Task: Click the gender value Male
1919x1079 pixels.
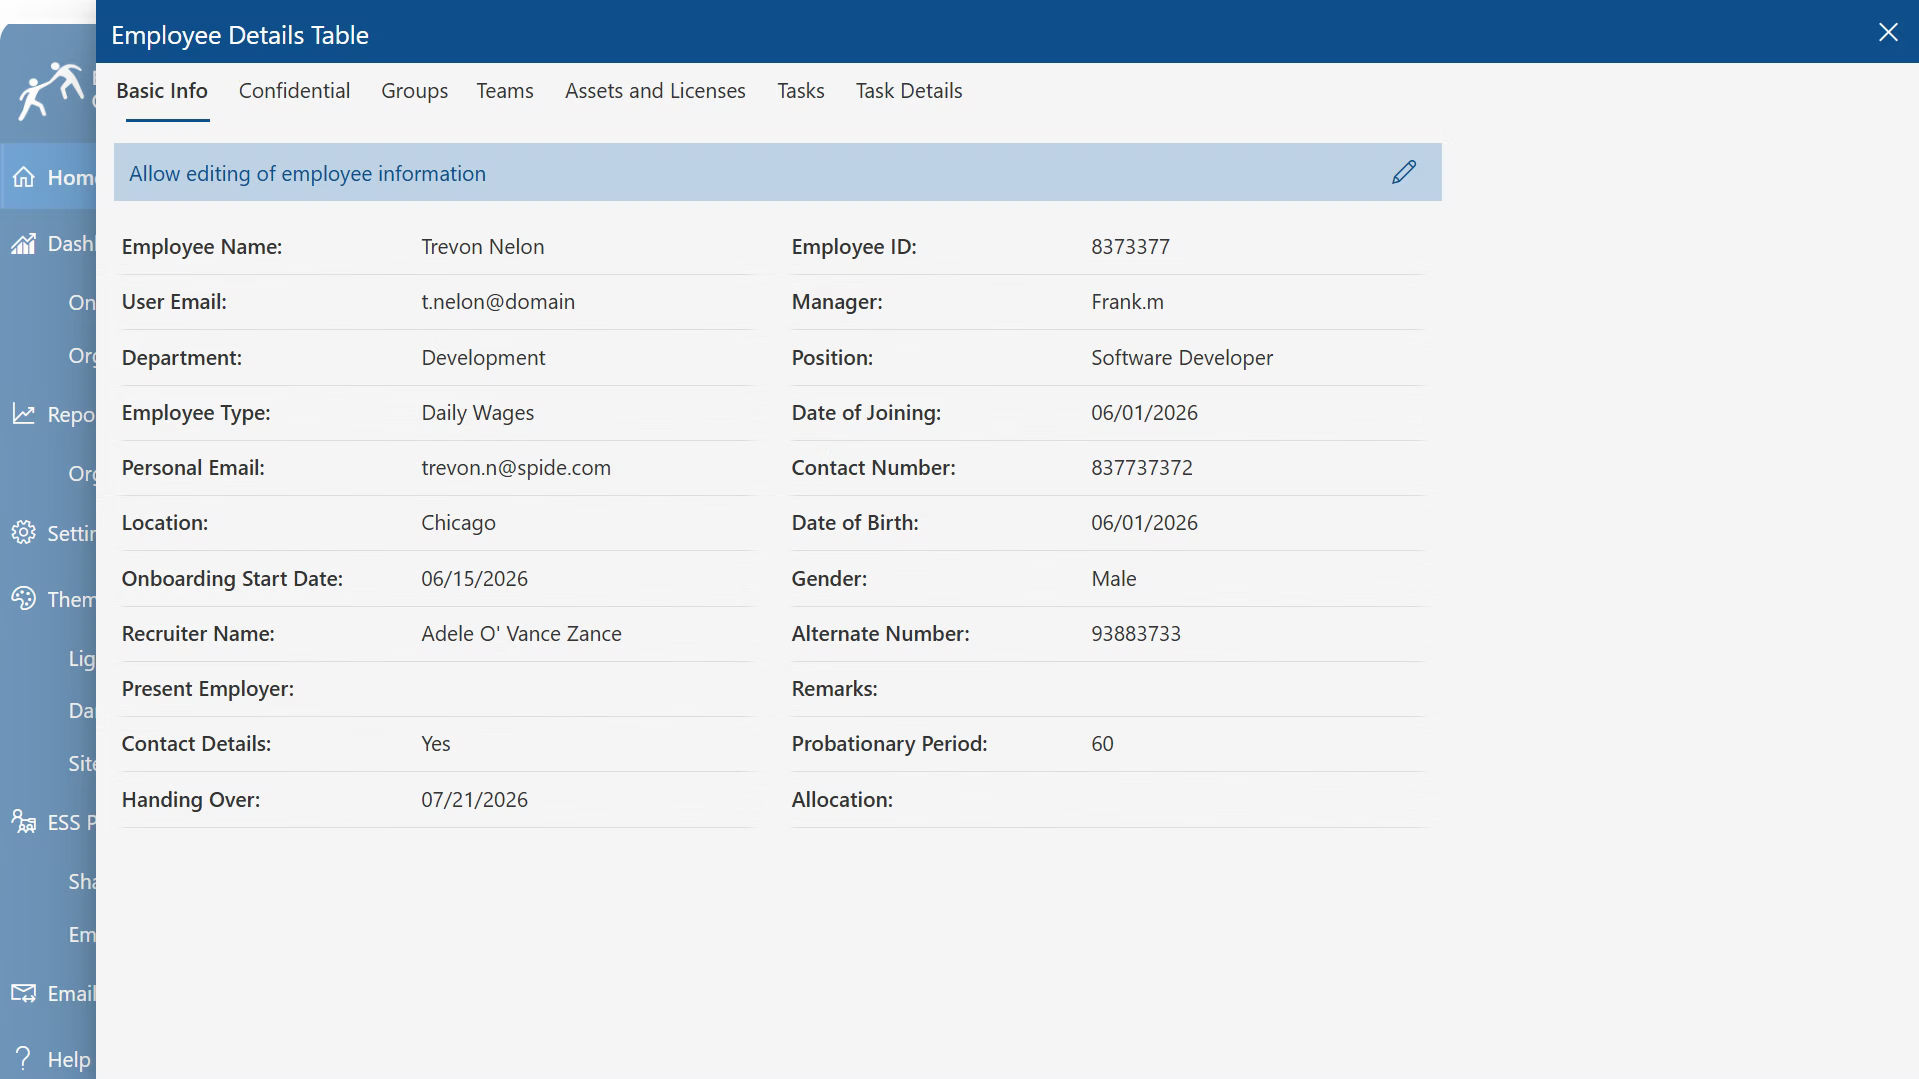Action: 1113,579
